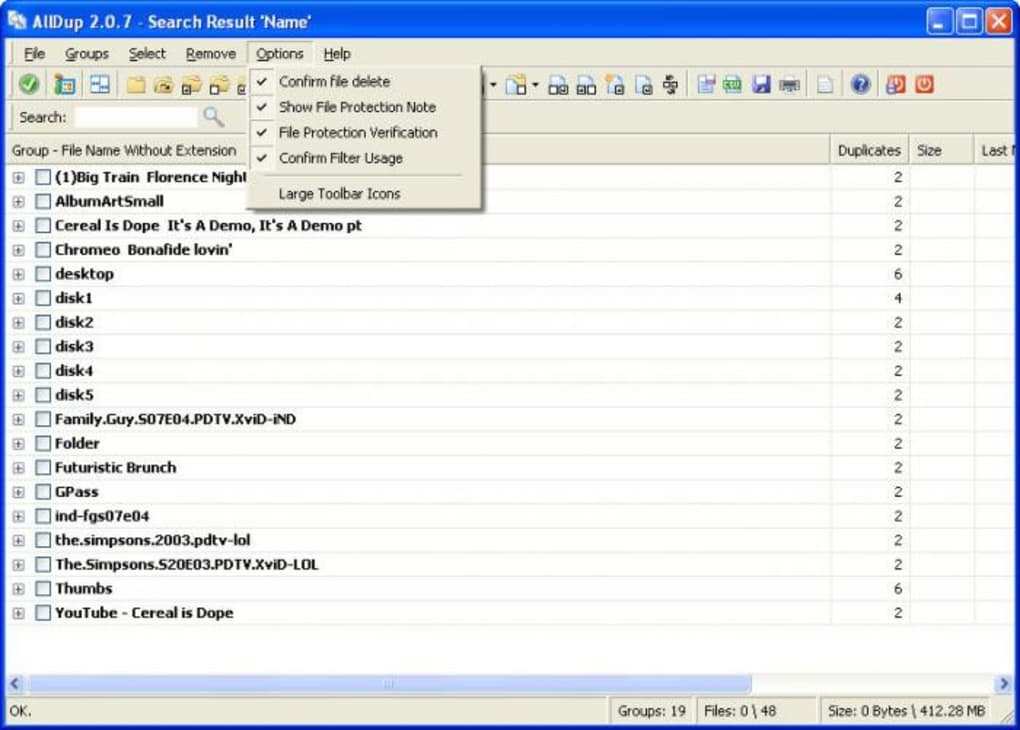The width and height of the screenshot is (1020, 730).
Task: Click inside the Search text field
Action: (135, 117)
